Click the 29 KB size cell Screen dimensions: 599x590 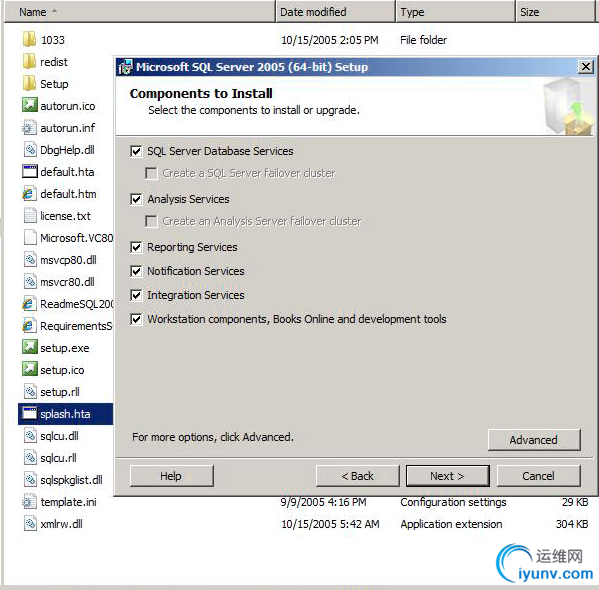click(x=575, y=502)
